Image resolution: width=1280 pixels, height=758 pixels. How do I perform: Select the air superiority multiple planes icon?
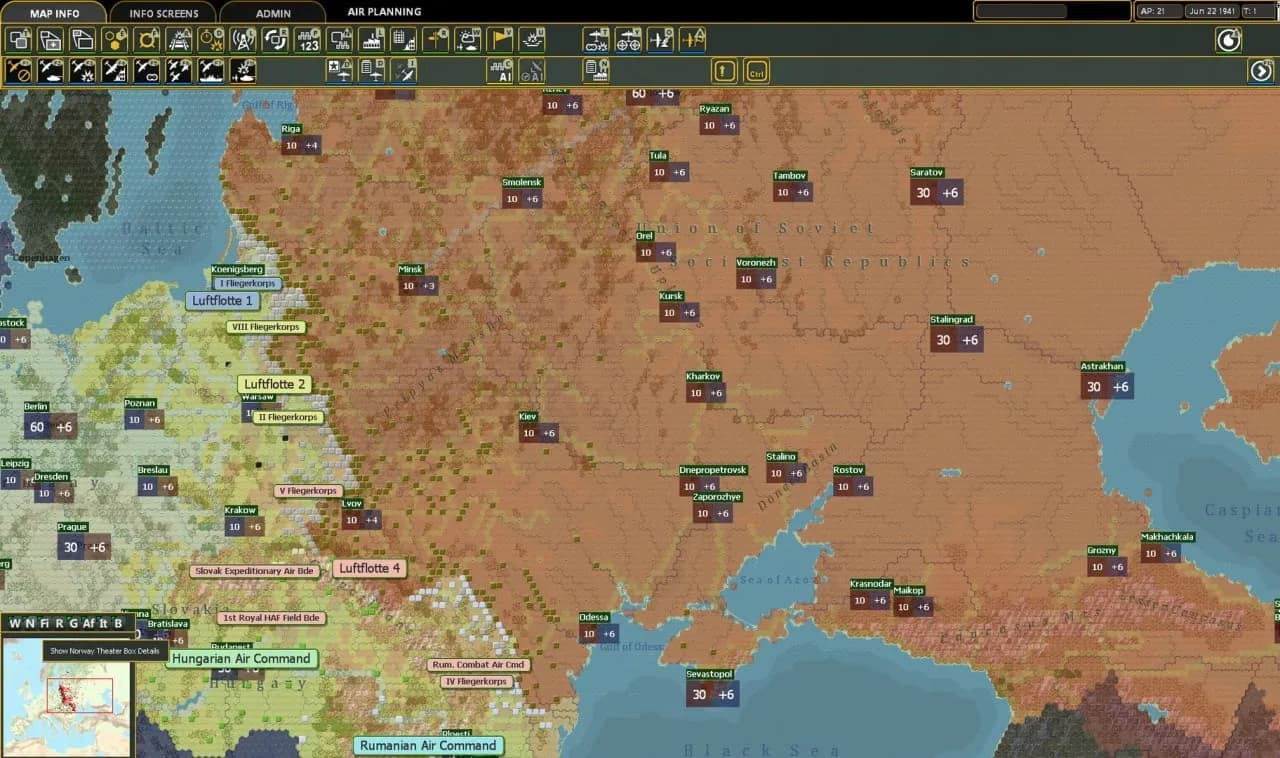[179, 71]
